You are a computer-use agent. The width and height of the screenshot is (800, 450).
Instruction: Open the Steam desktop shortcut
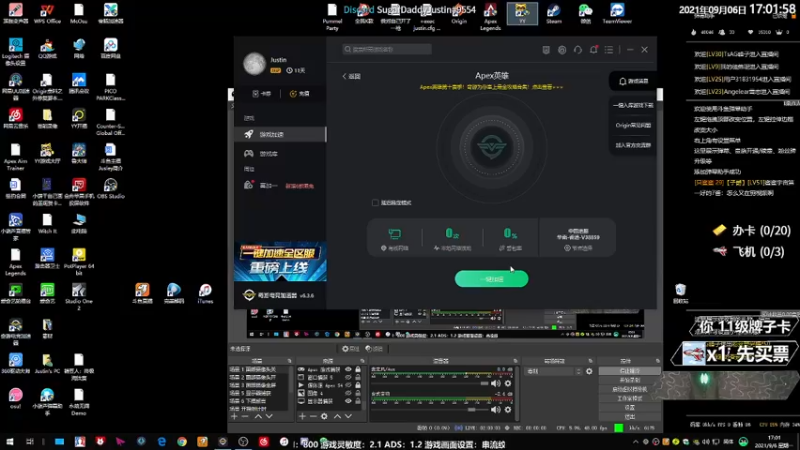pos(554,13)
